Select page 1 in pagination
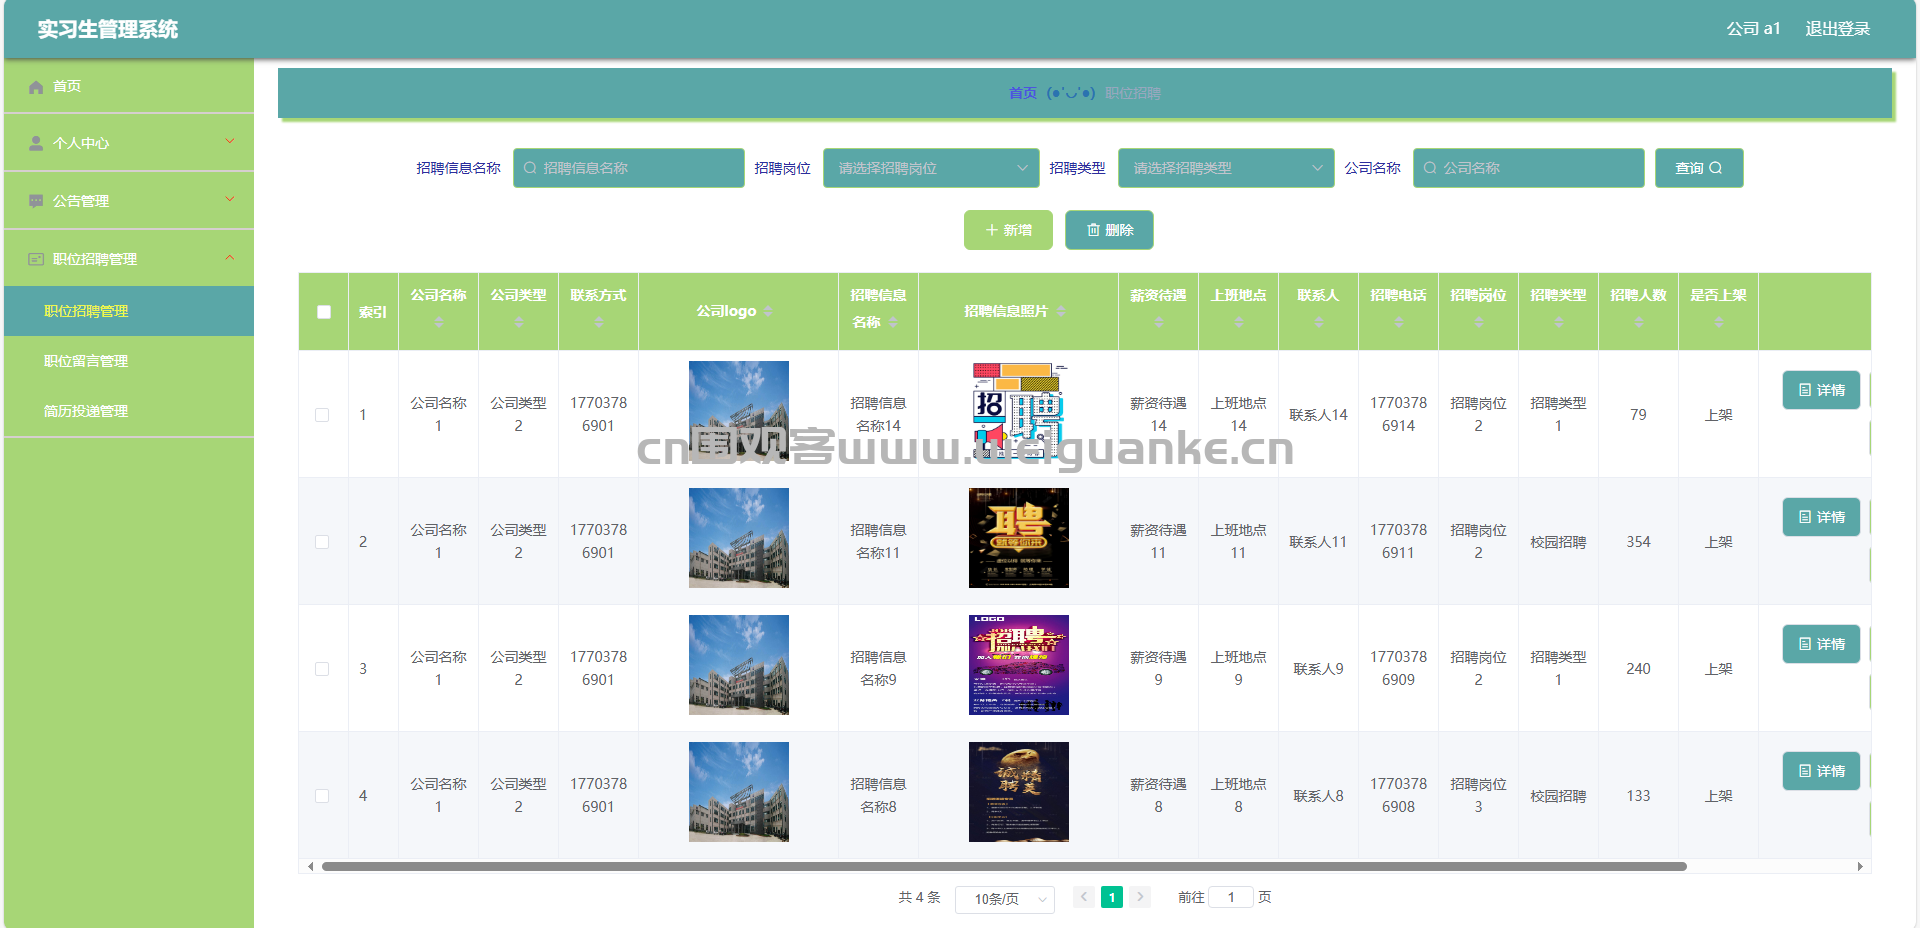The image size is (1920, 928). tap(1112, 897)
